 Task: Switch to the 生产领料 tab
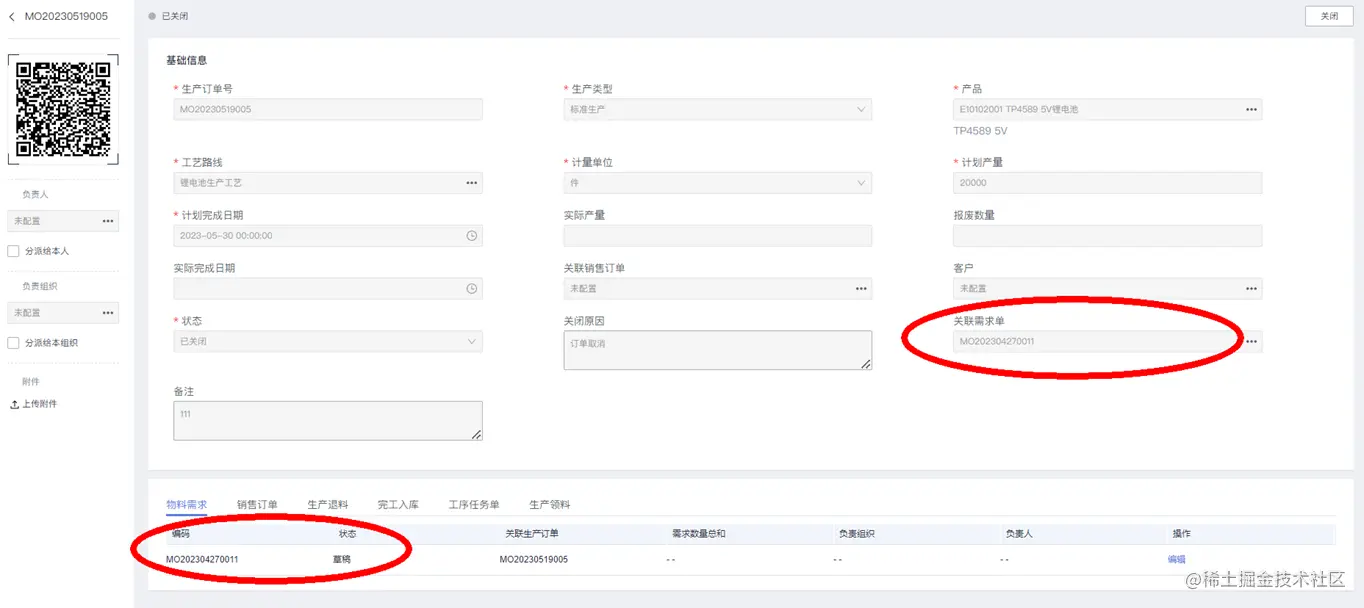click(549, 505)
